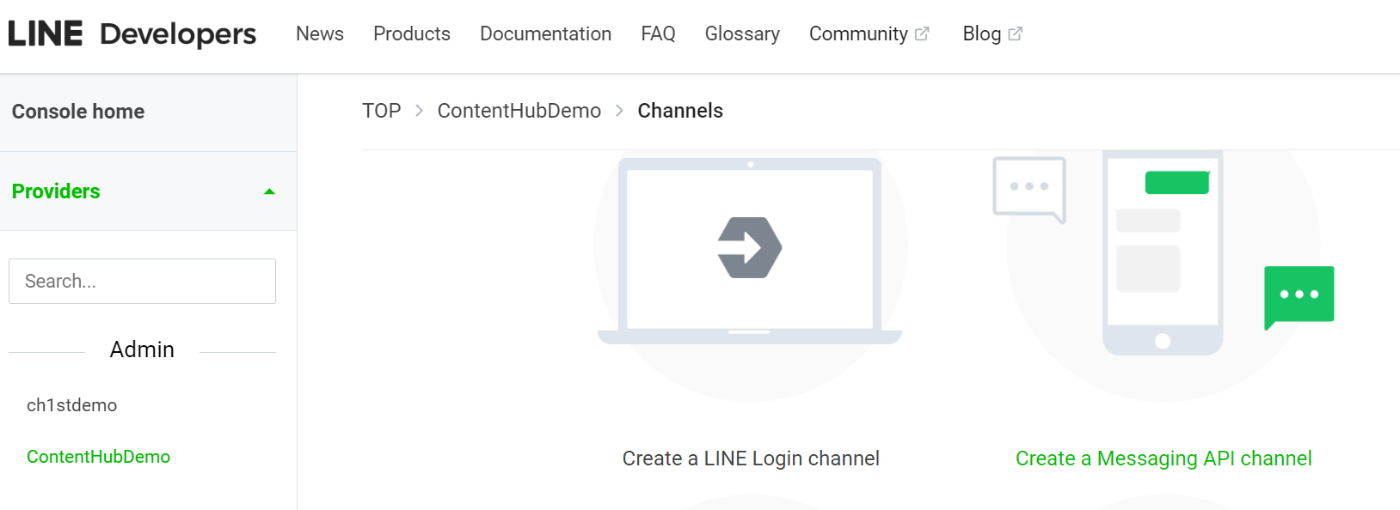This screenshot has height=510, width=1400.
Task: Open the Glossary page
Action: [x=742, y=34]
